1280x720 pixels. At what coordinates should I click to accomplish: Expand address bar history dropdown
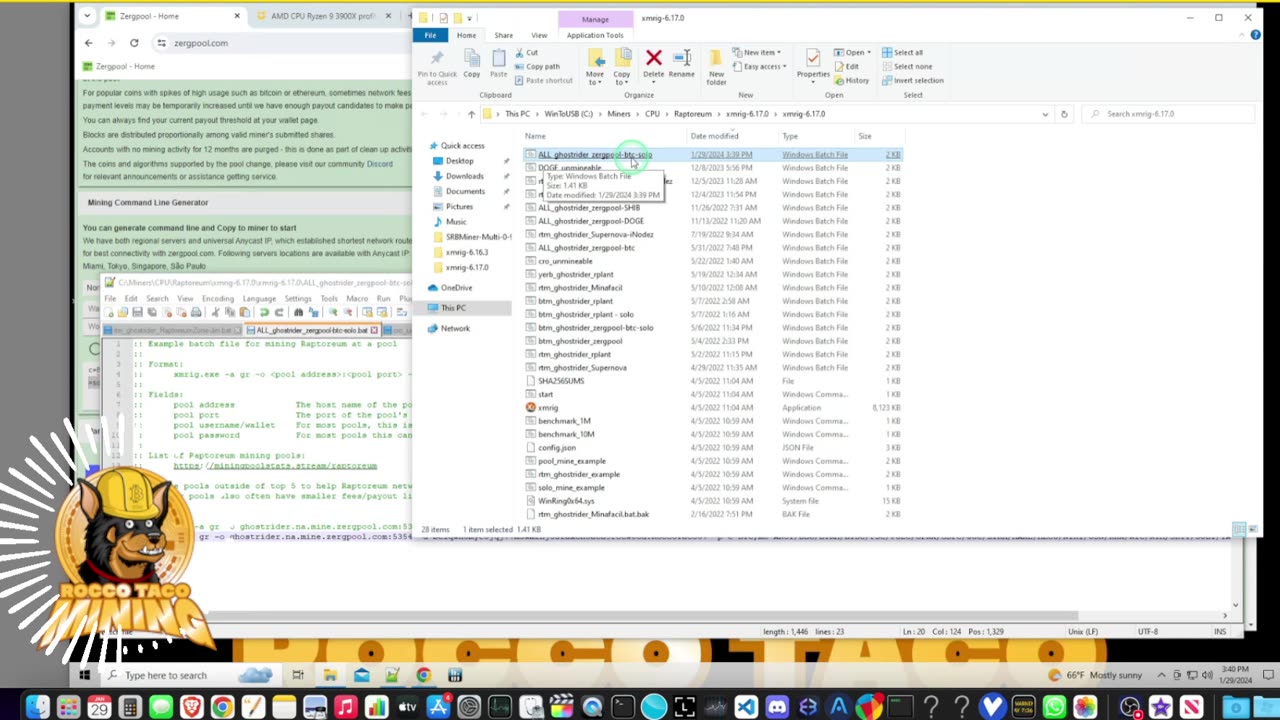click(1045, 114)
